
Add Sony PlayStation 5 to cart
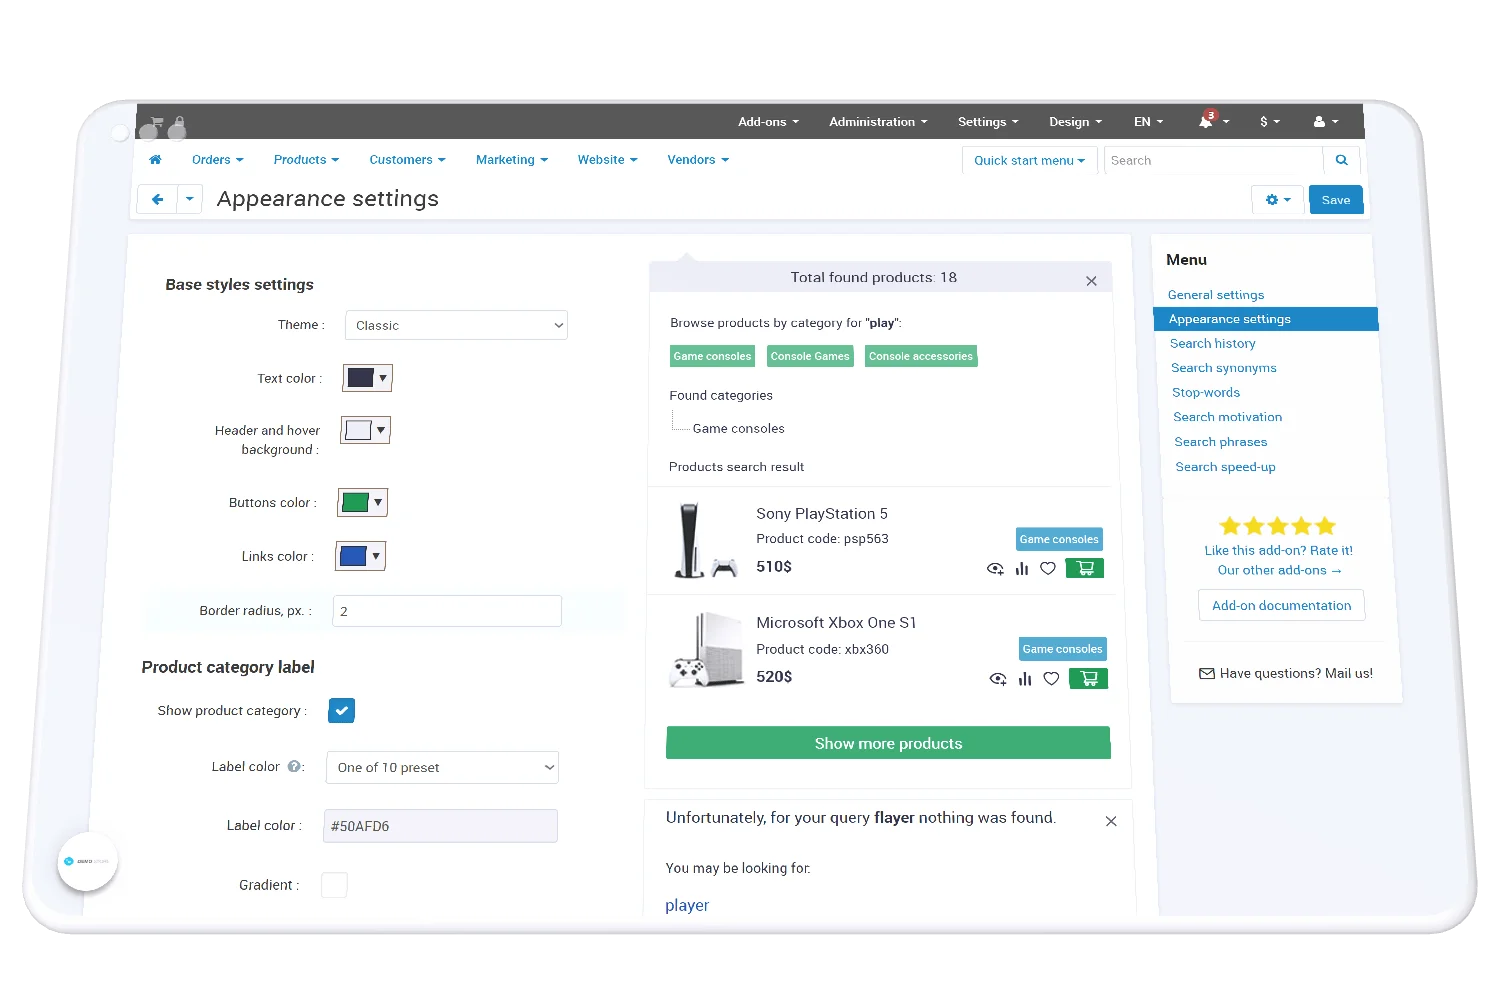tap(1085, 568)
